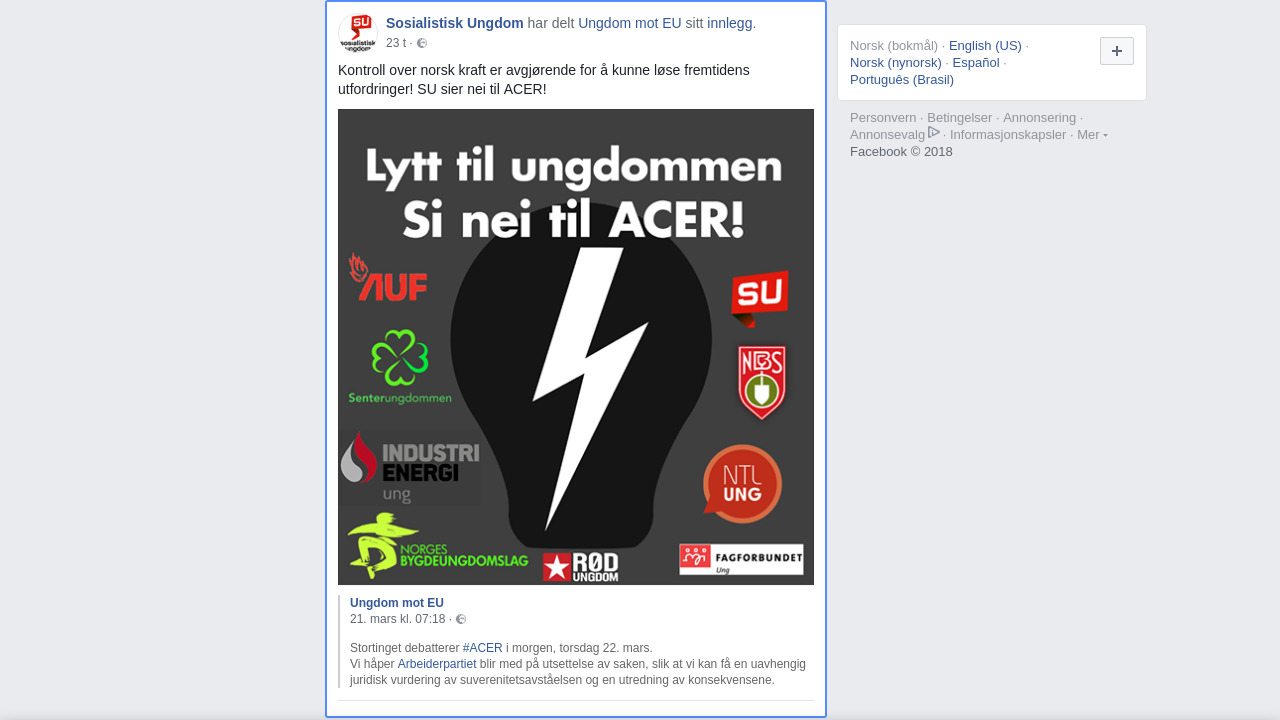Switch language to Norsk (nynorsk)
The height and width of the screenshot is (720, 1280).
[896, 62]
